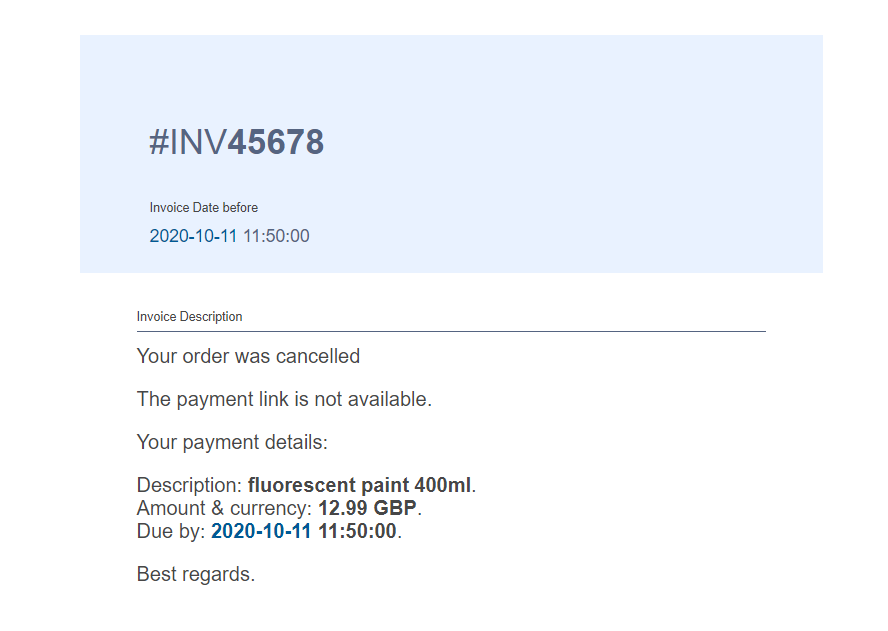Click the Due by: label

[x=170, y=531]
